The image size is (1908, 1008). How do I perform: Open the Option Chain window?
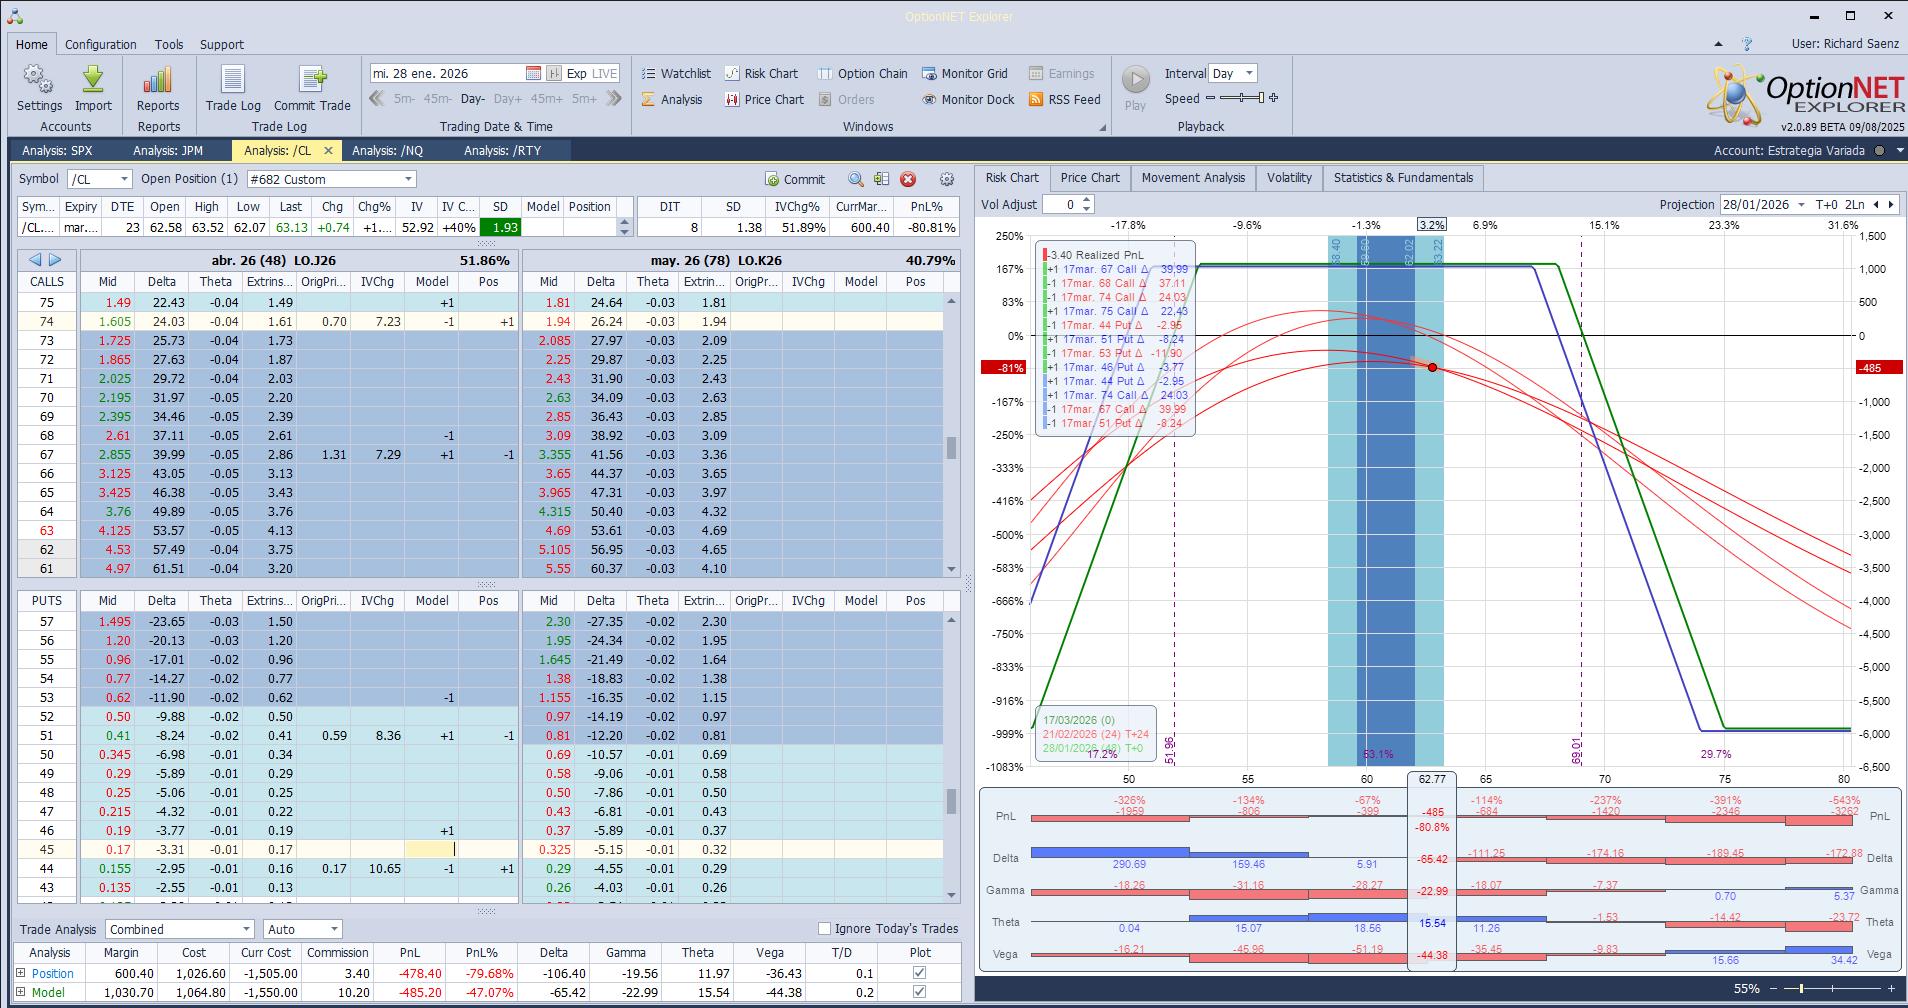[x=862, y=73]
